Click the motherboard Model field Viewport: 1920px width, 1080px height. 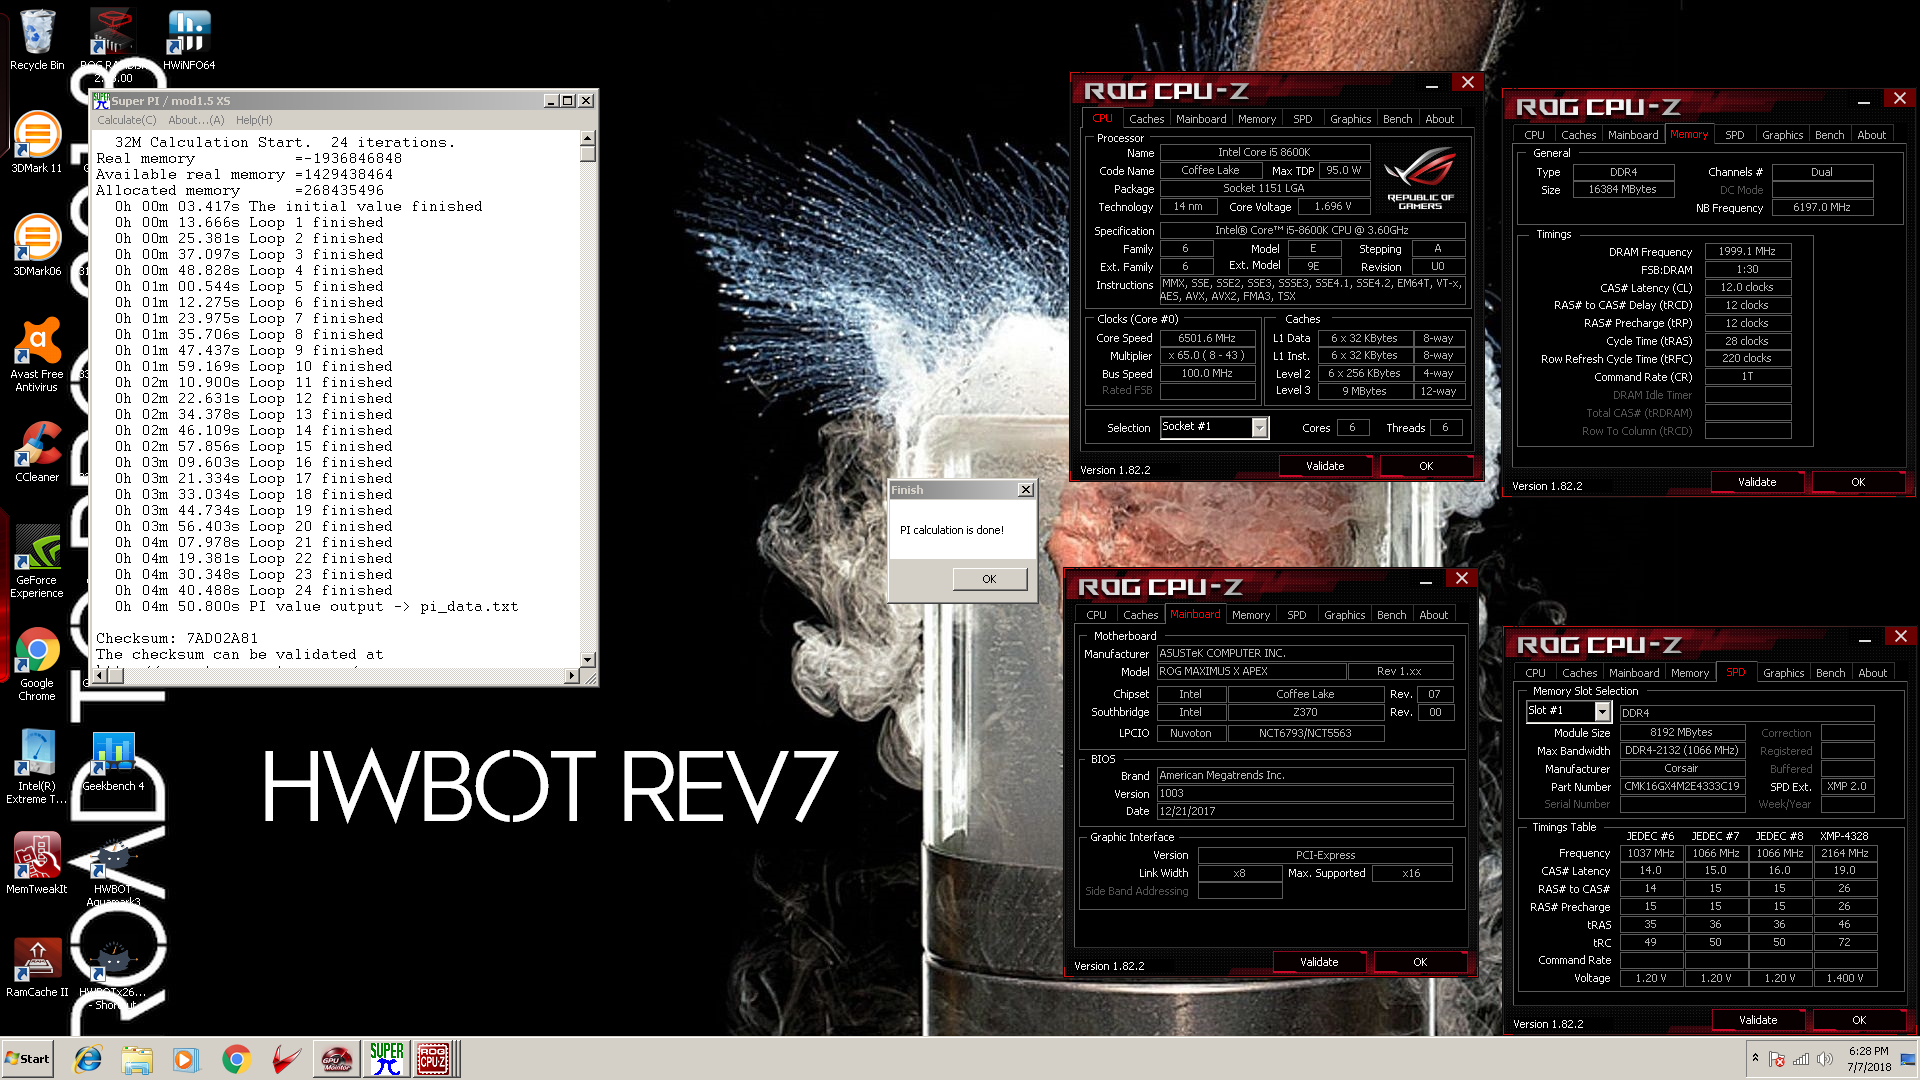1250,672
